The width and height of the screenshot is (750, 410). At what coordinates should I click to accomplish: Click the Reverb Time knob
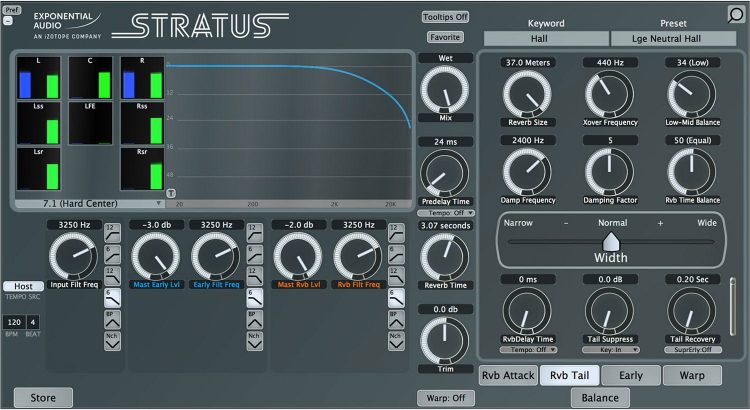[x=445, y=257]
